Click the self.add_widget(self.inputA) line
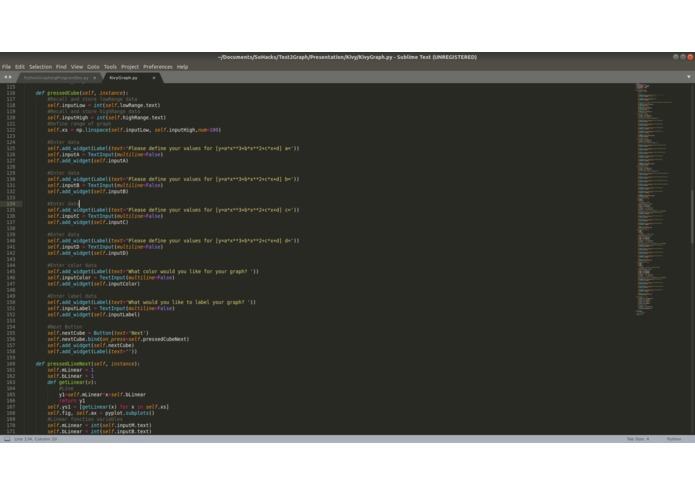 [88, 161]
